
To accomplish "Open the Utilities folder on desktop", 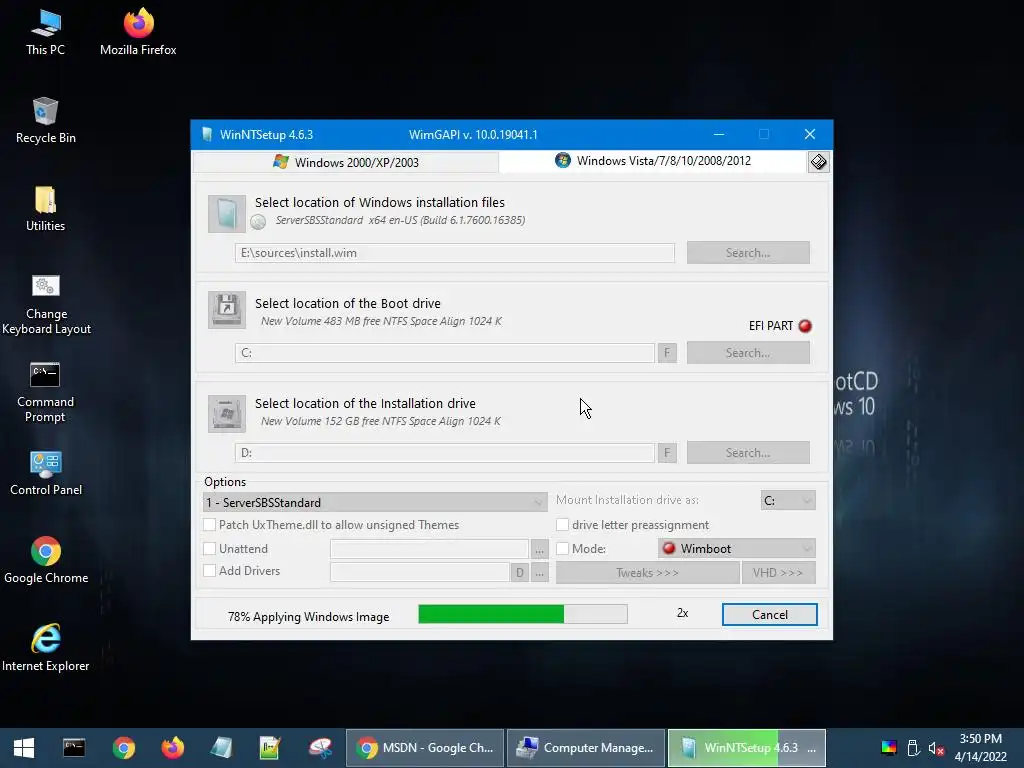I will pos(45,208).
